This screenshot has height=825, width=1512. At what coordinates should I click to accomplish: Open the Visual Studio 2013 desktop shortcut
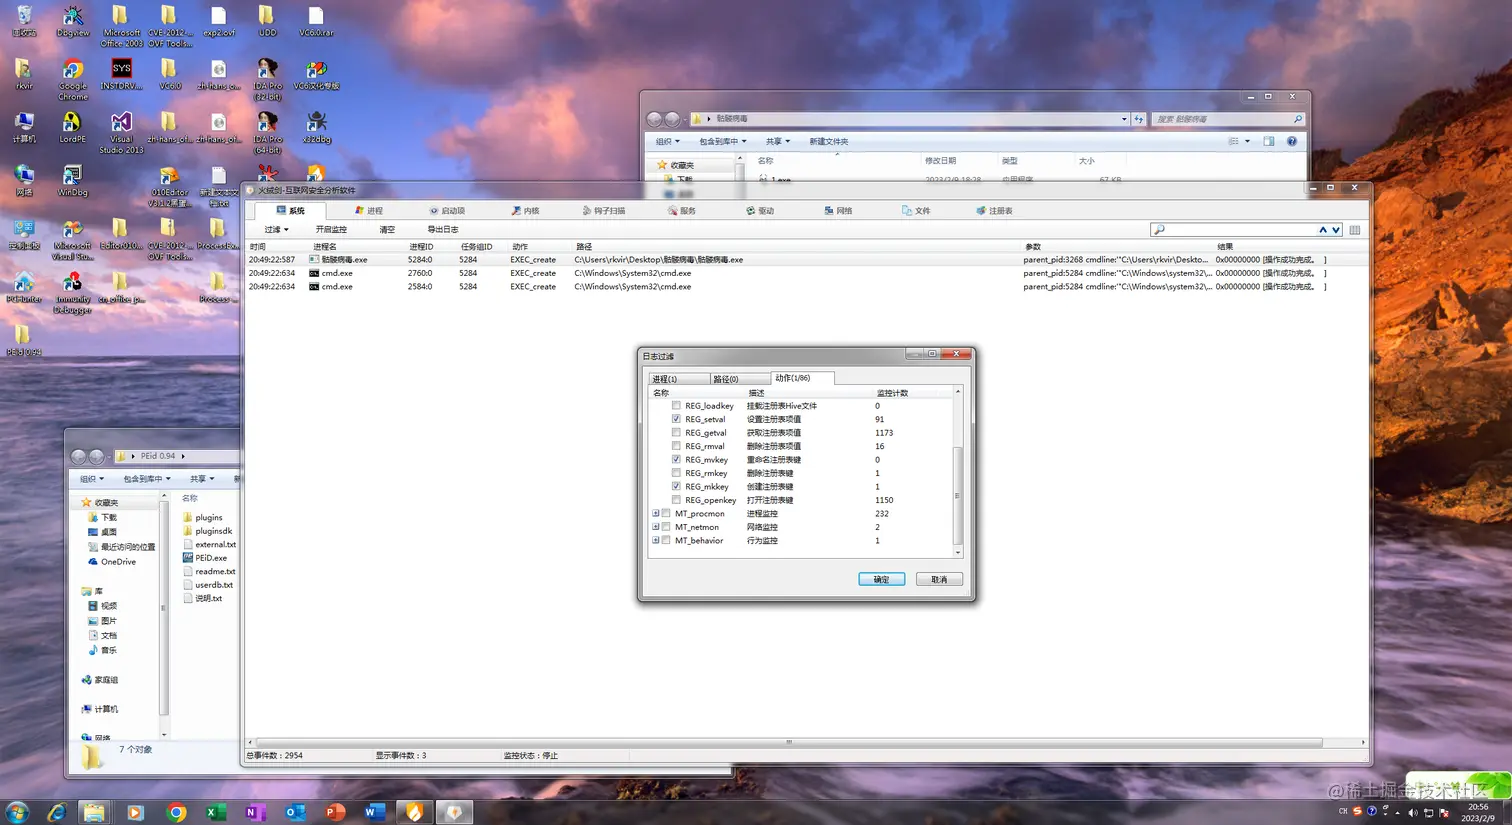click(x=121, y=132)
